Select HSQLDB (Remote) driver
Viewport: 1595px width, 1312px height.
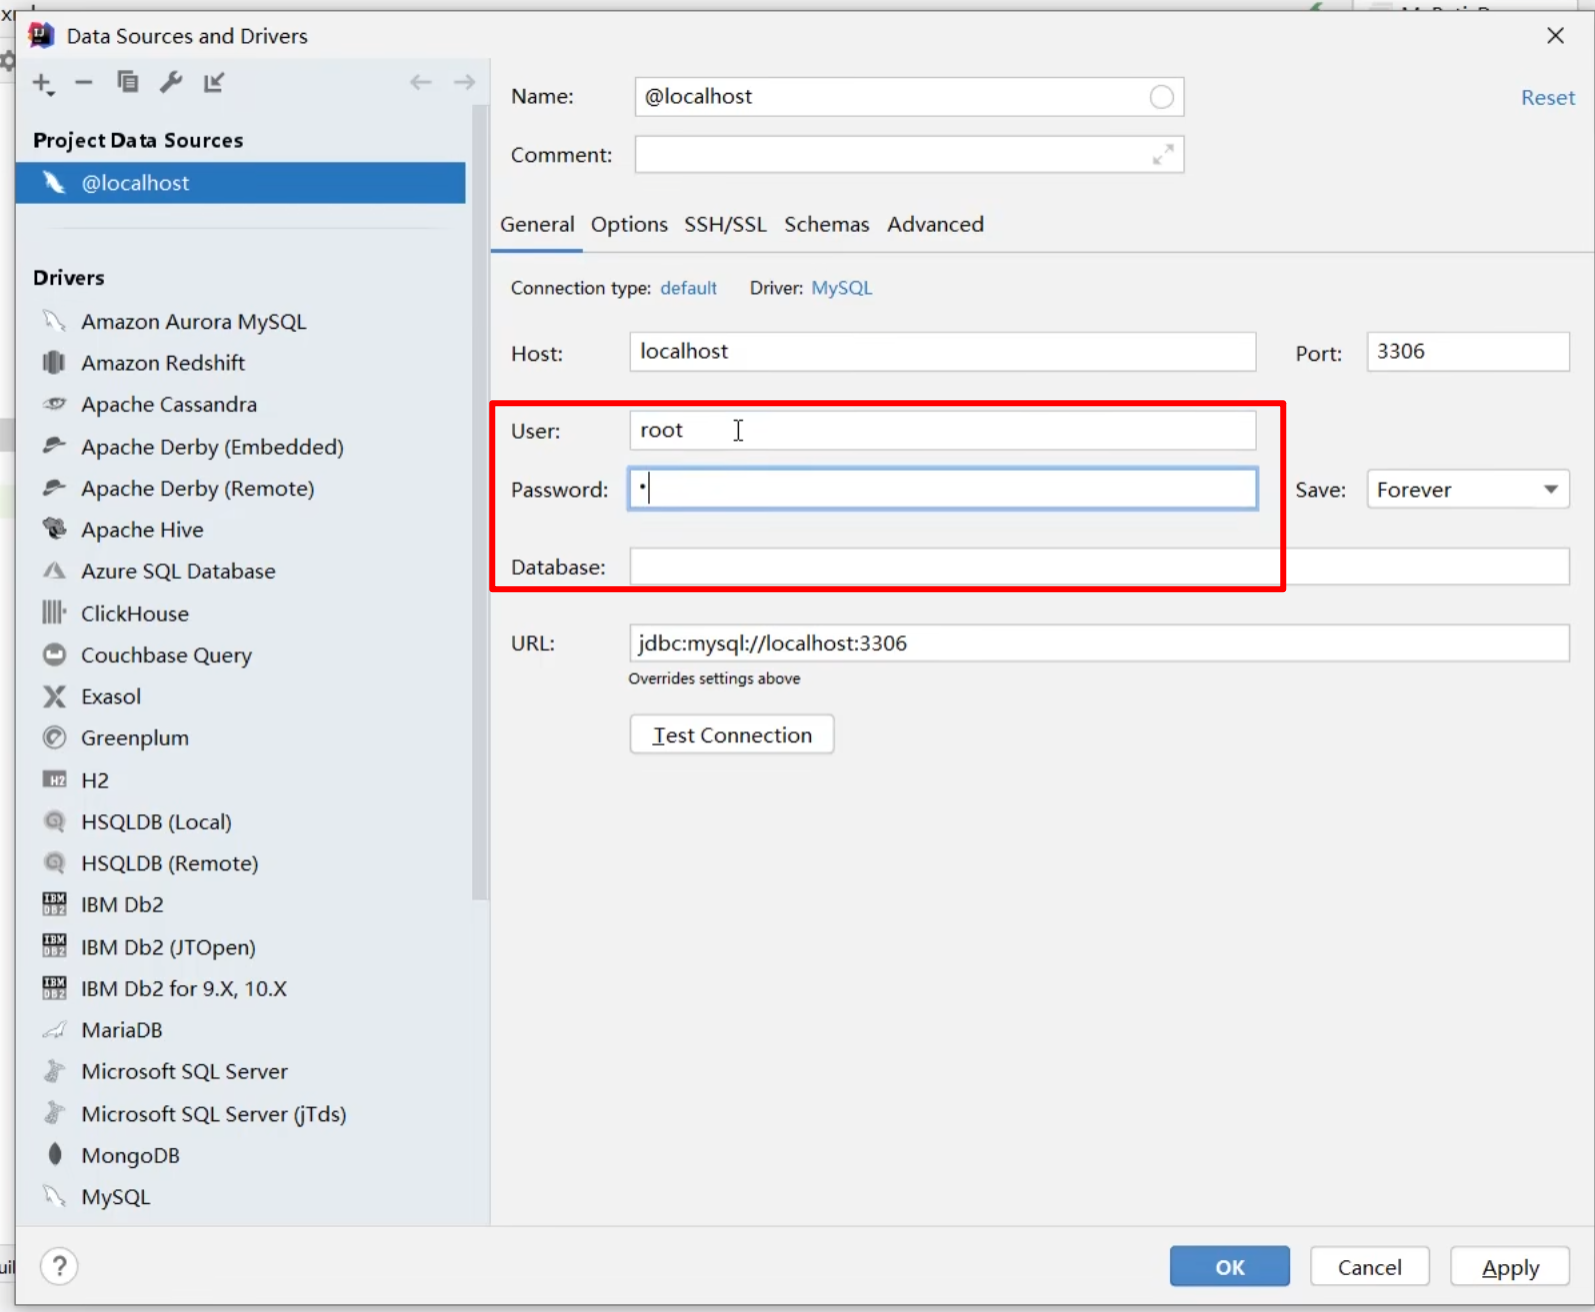pyautogui.click(x=170, y=863)
